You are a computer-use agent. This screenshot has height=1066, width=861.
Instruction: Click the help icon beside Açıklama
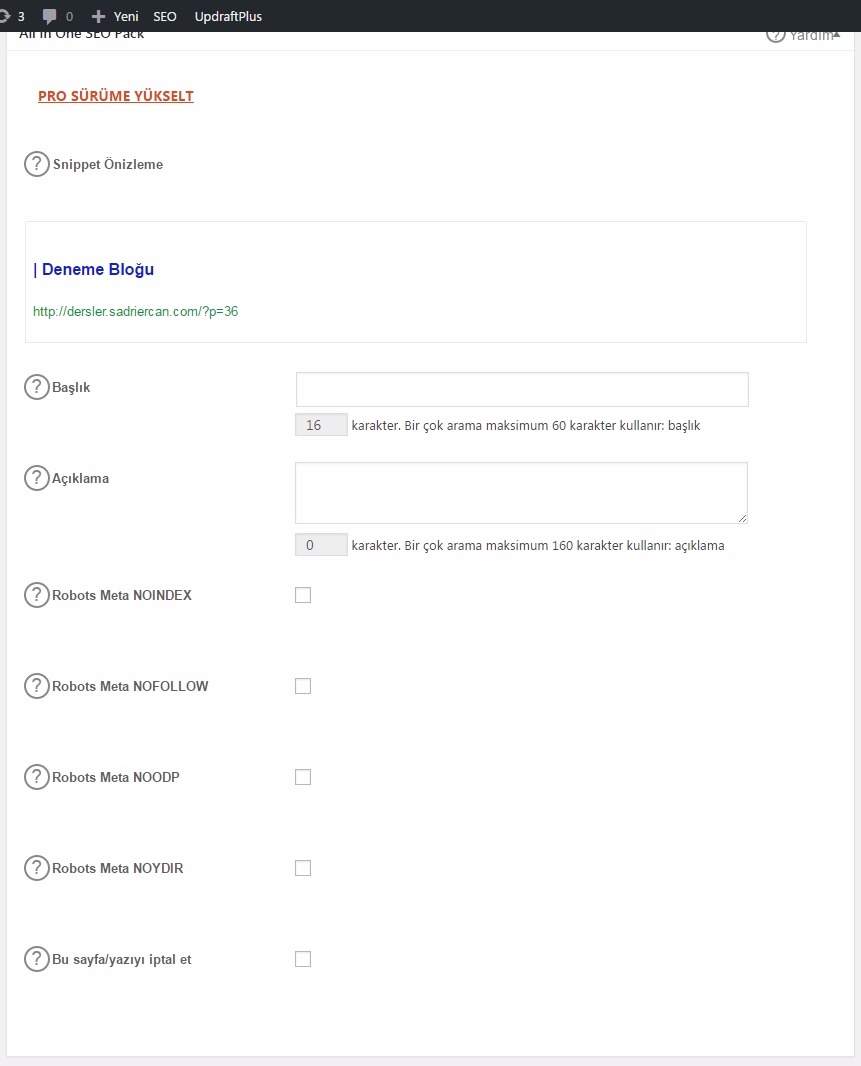pos(37,478)
